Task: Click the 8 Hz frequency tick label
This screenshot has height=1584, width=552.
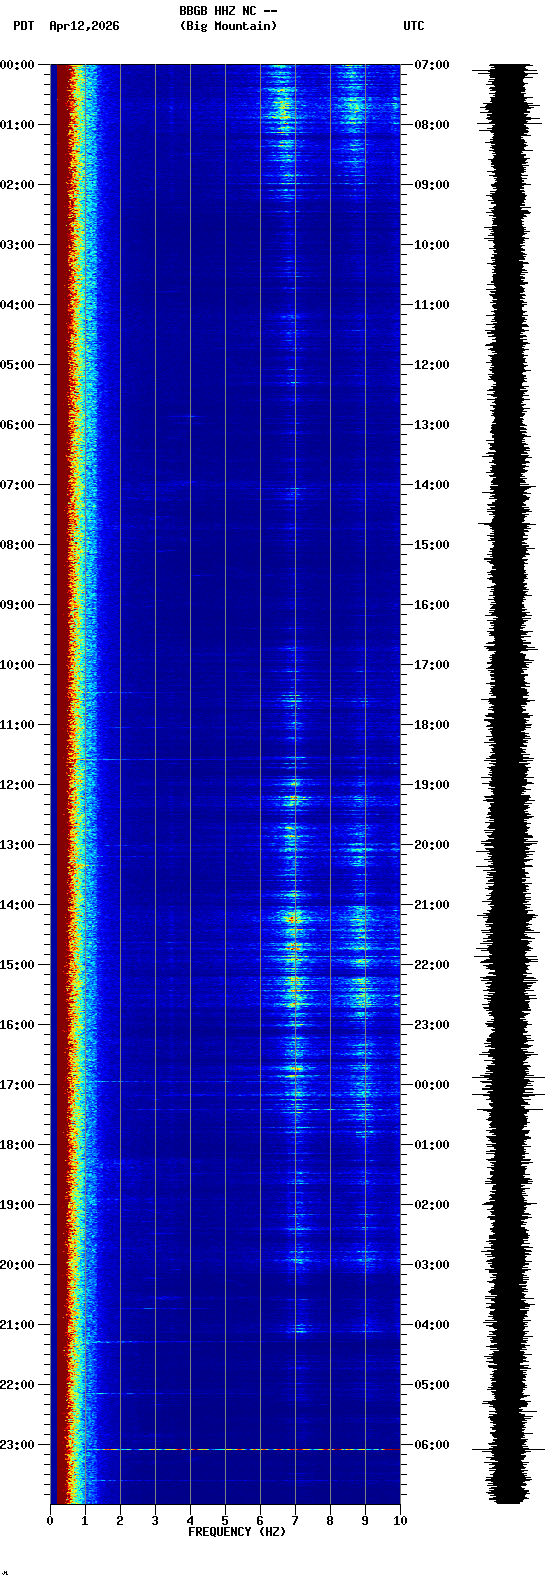Action: point(330,1521)
